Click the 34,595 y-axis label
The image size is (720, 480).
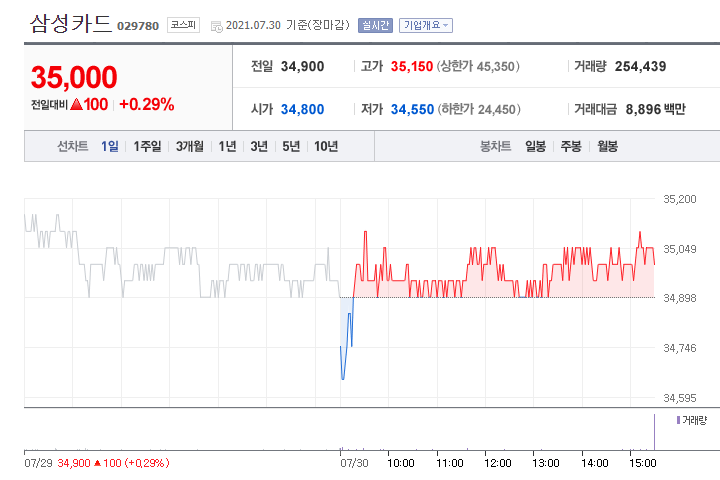[680, 398]
